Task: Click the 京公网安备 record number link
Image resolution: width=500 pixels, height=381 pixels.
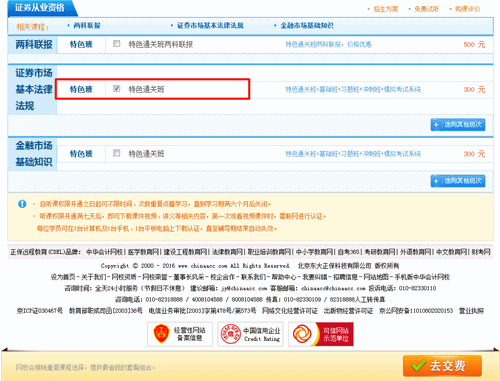Action: pyautogui.click(x=416, y=311)
